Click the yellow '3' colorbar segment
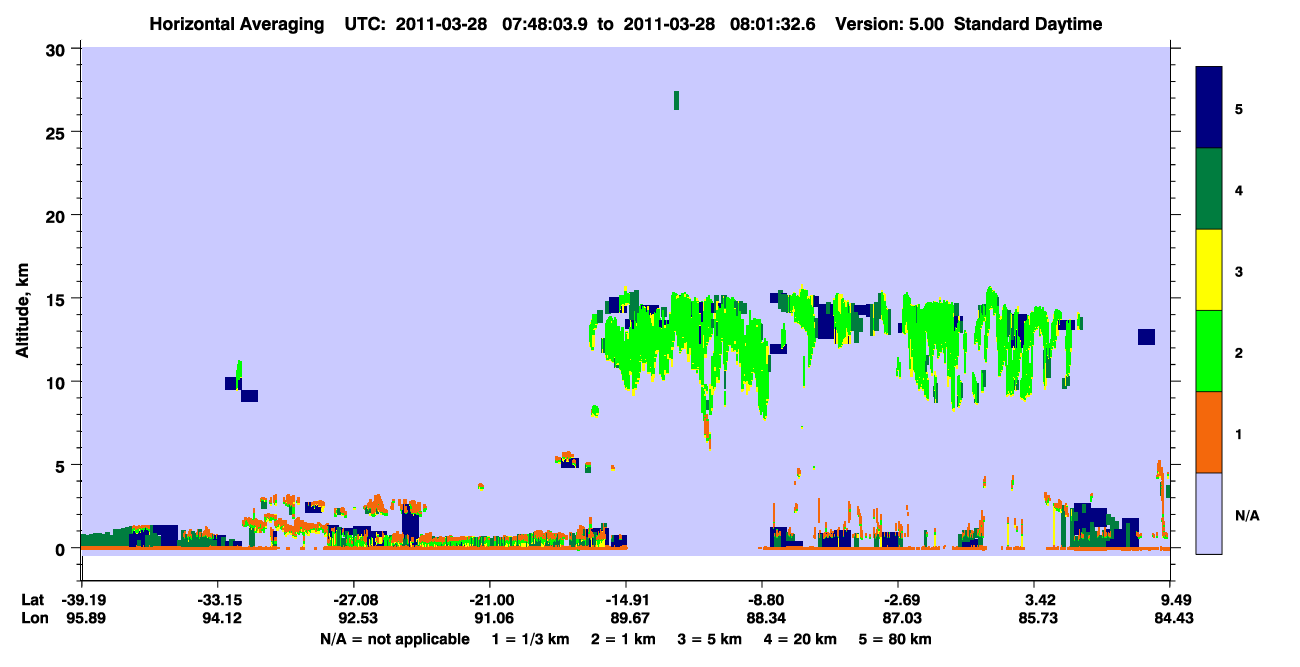Screen dimensions: 1300x667 pos(1209,270)
